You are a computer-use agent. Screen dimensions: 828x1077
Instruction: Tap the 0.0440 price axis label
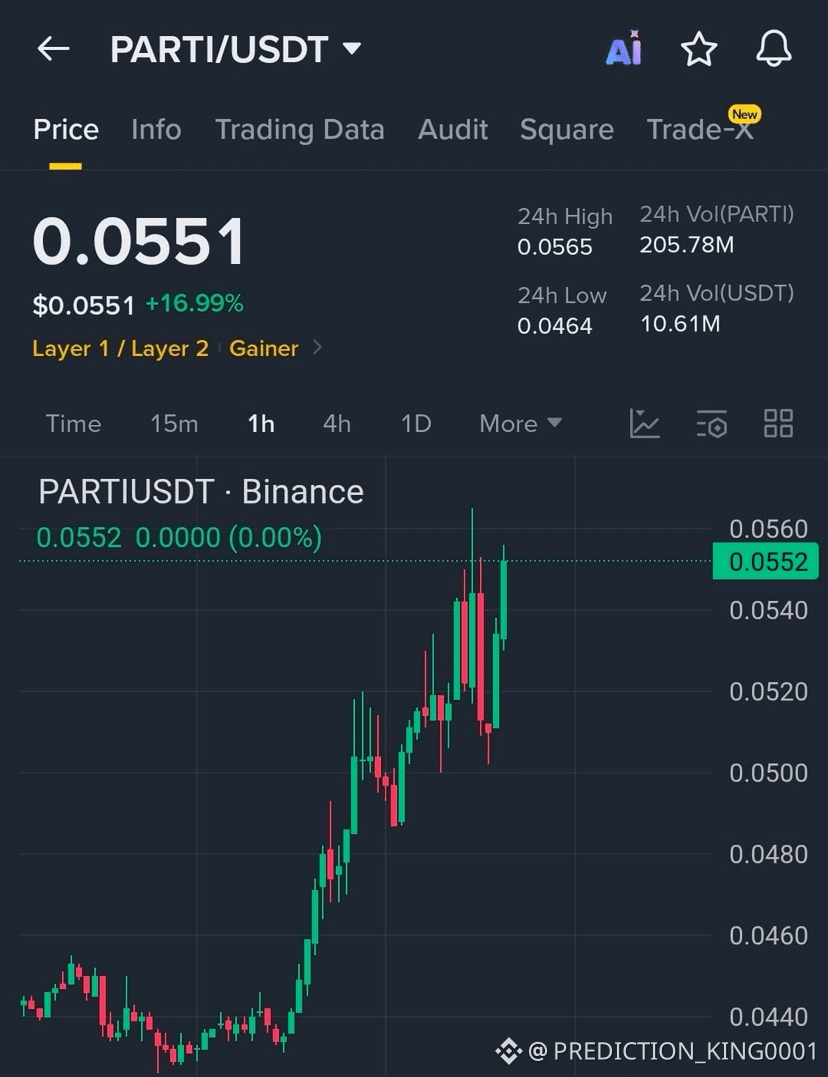tap(768, 1017)
